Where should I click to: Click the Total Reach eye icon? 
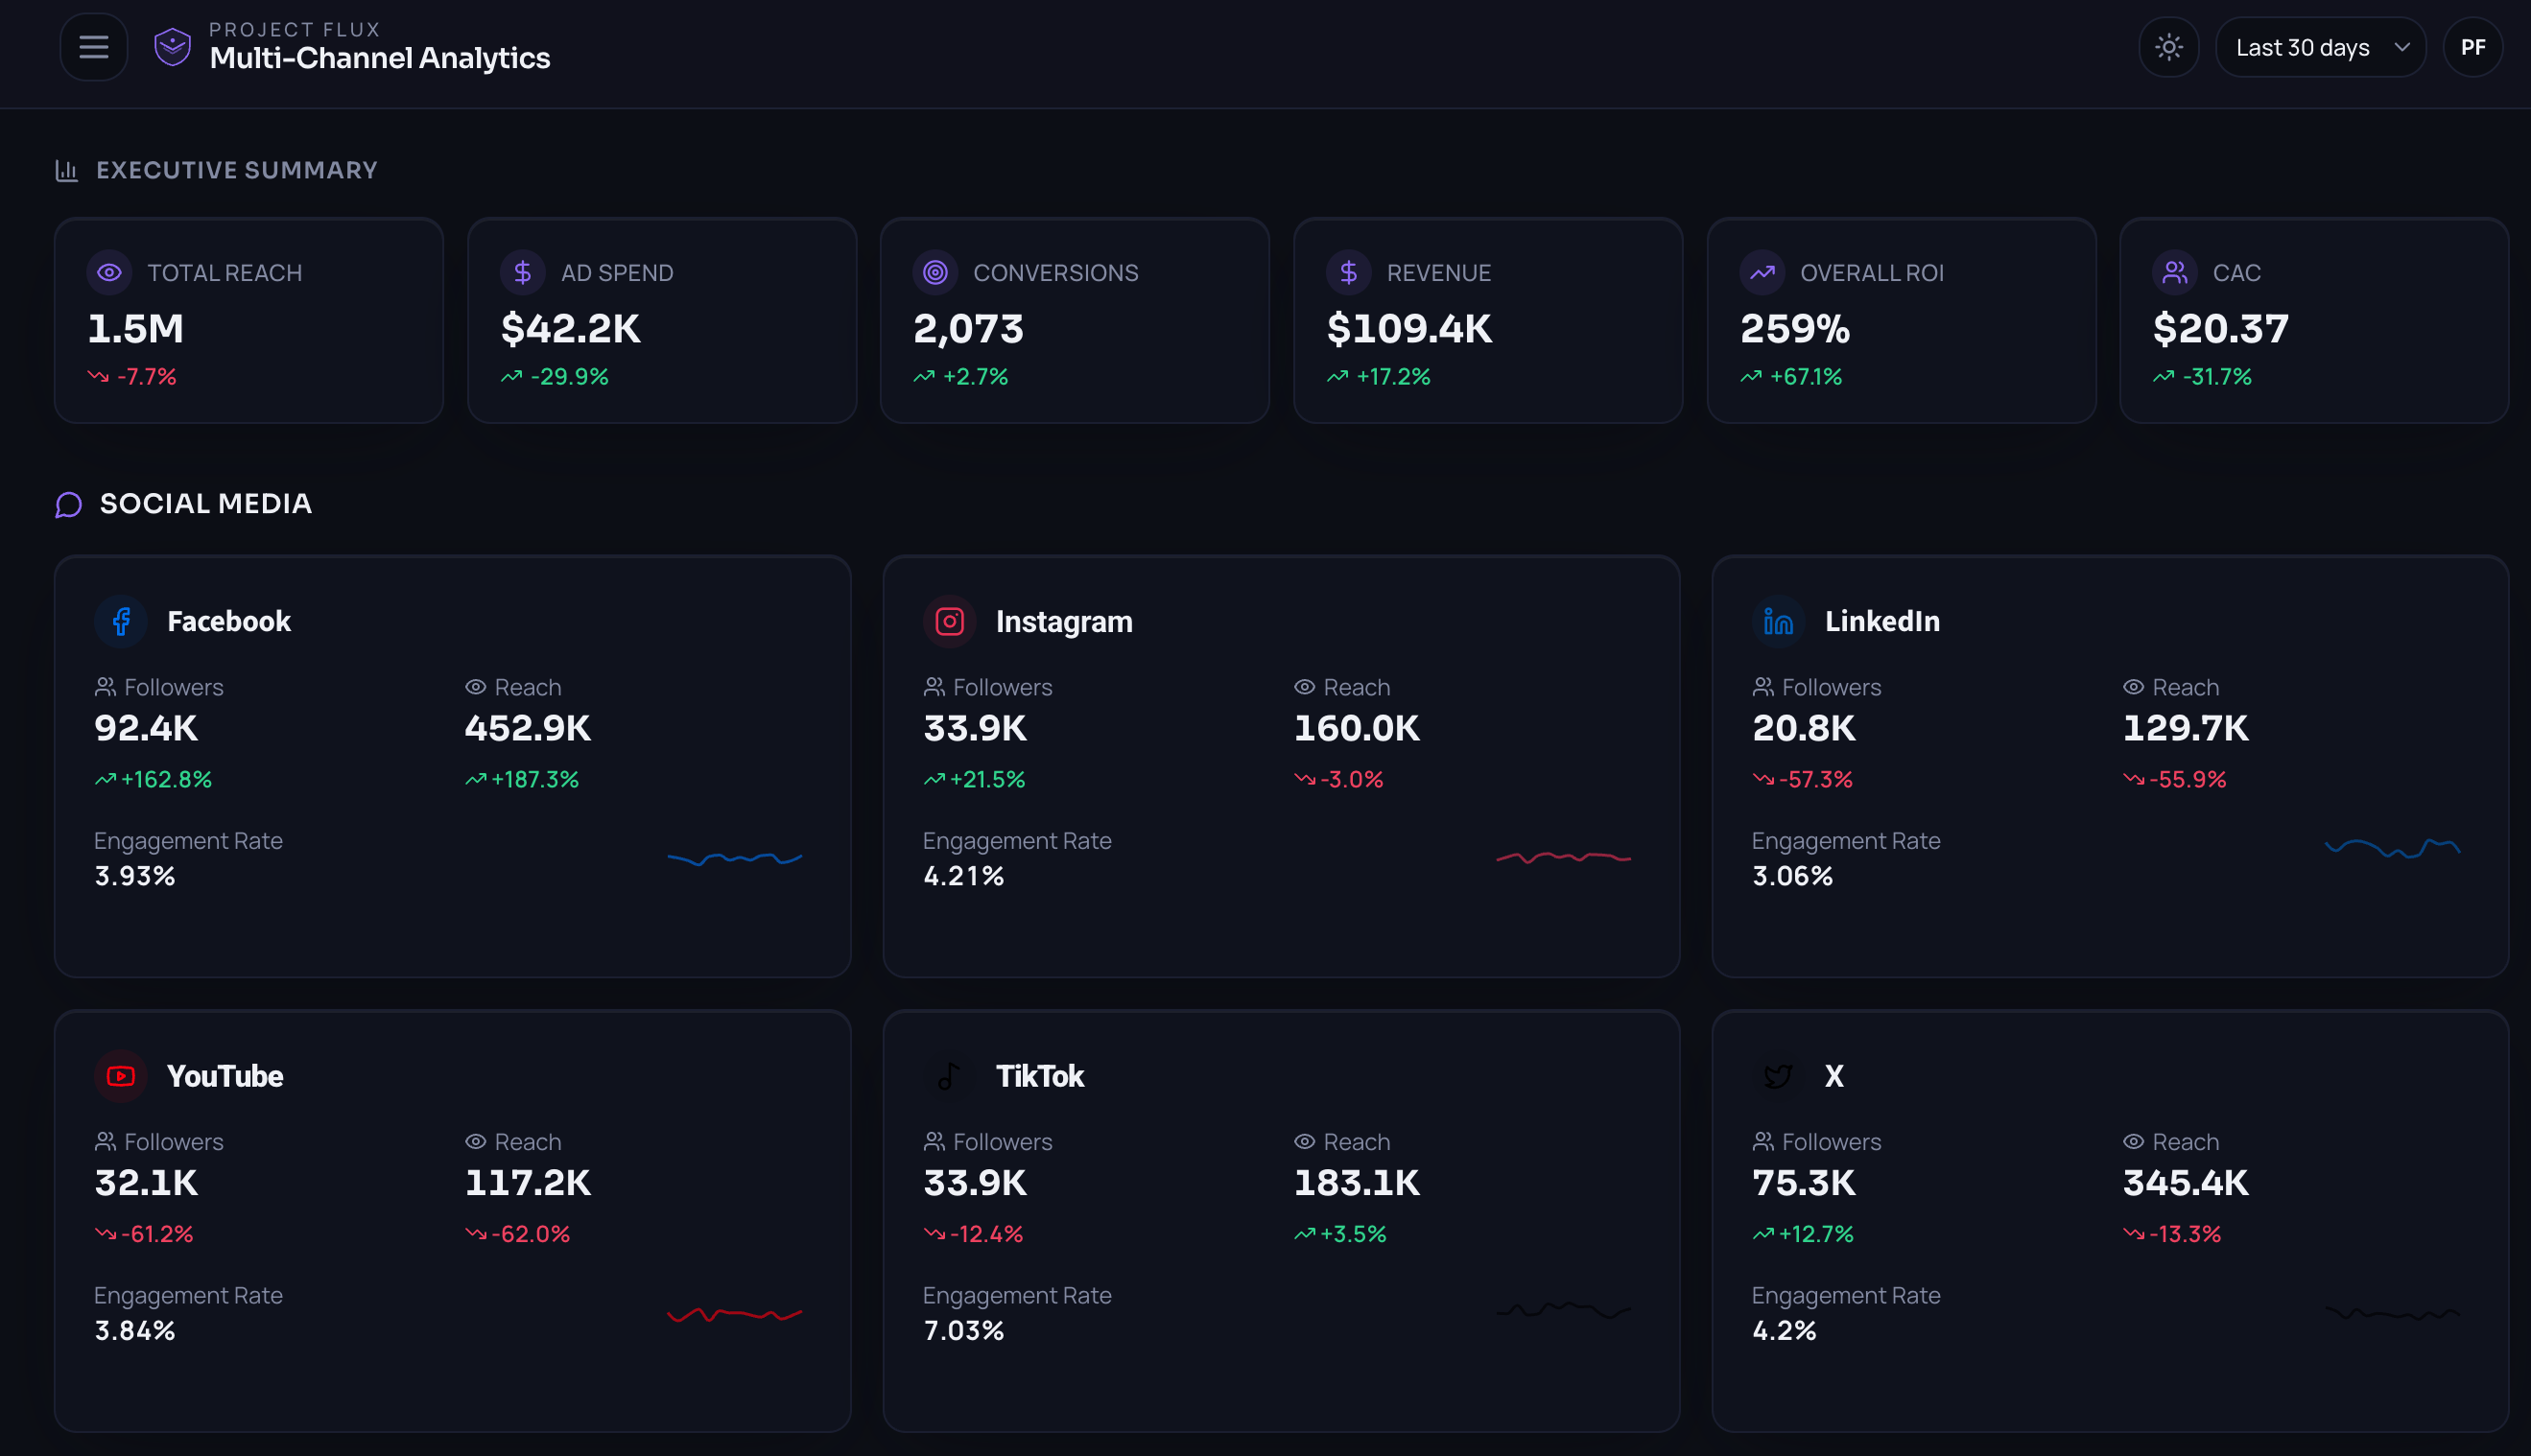109,272
